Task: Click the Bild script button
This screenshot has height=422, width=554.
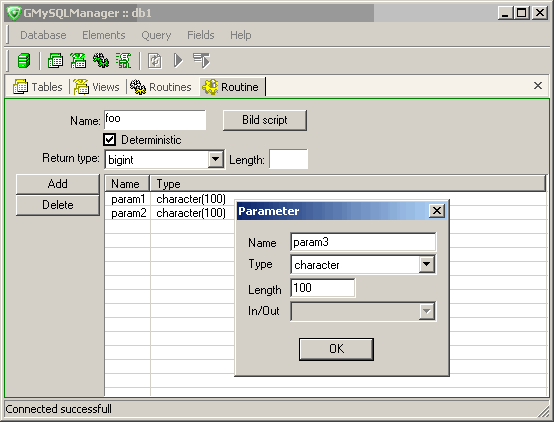Action: pyautogui.click(x=265, y=120)
